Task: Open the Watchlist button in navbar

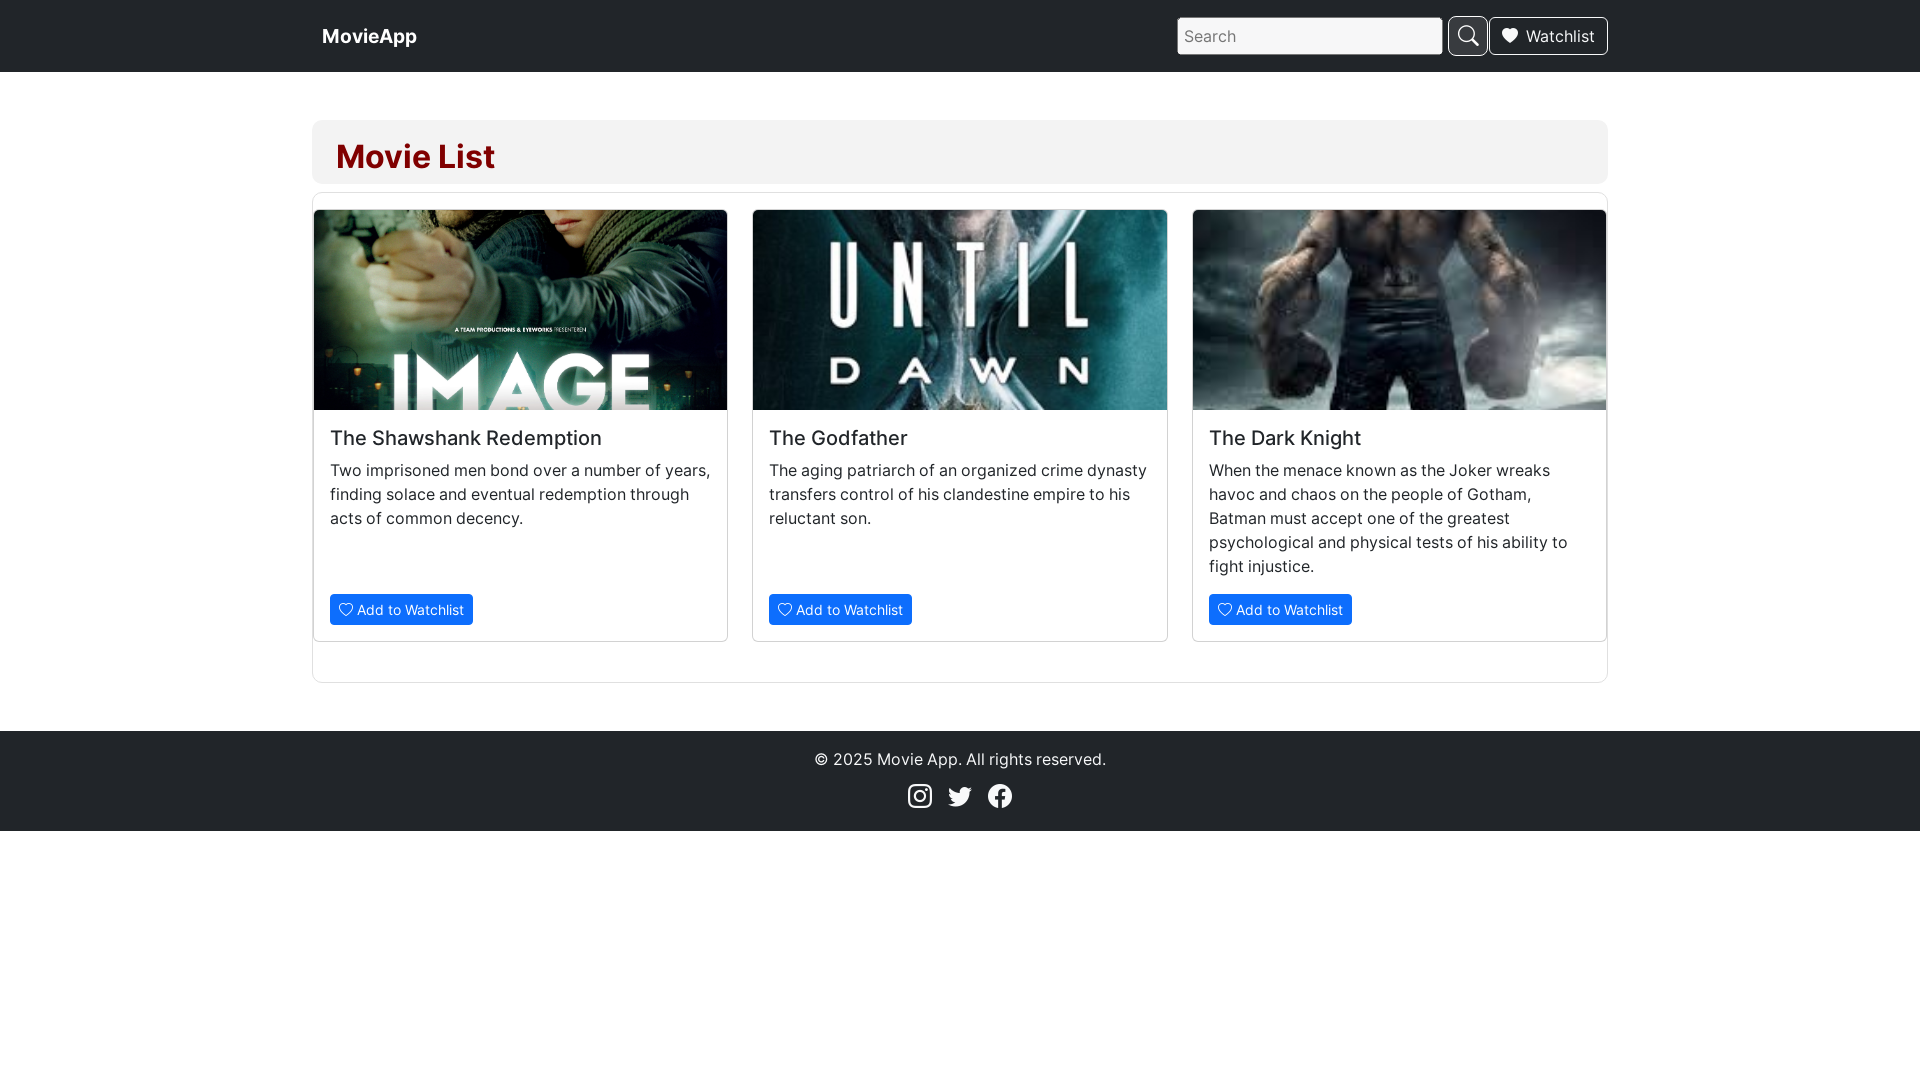Action: (1548, 36)
